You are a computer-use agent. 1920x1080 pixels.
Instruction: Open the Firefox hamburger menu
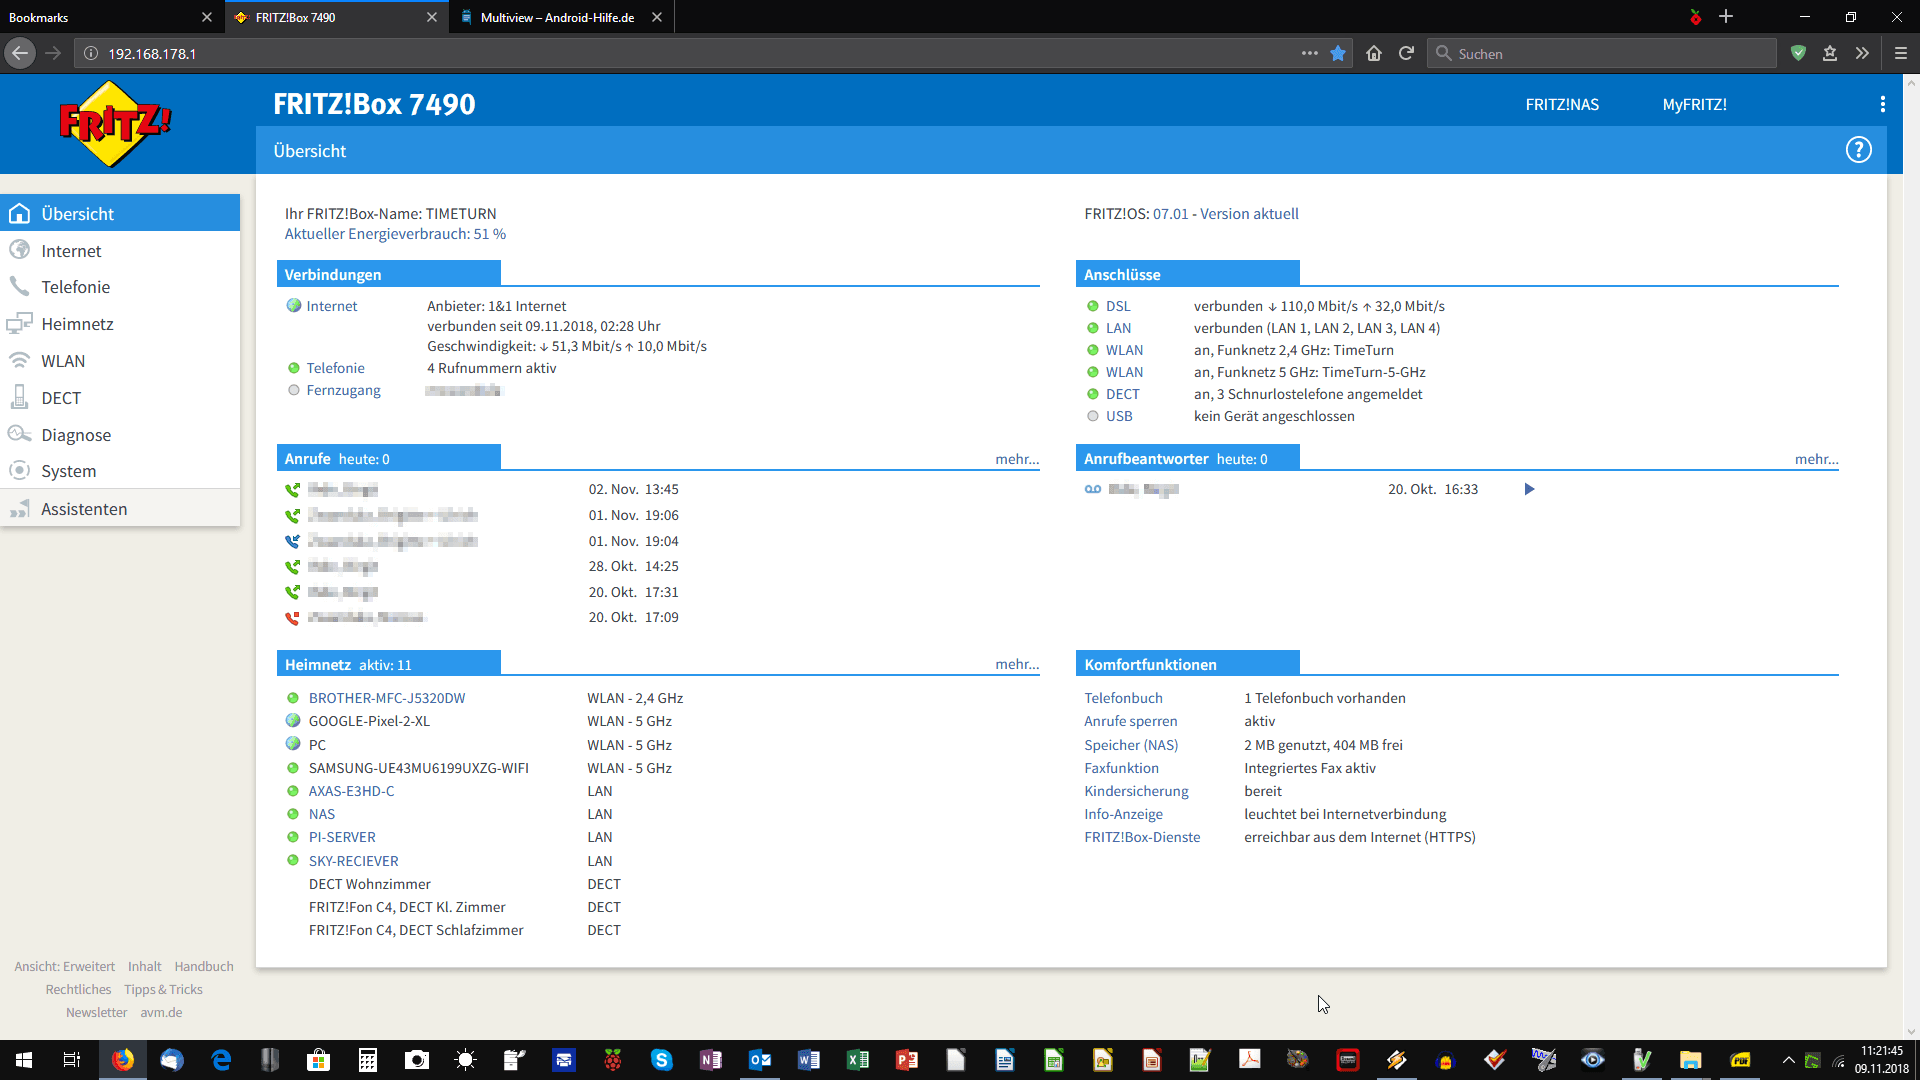(1900, 53)
